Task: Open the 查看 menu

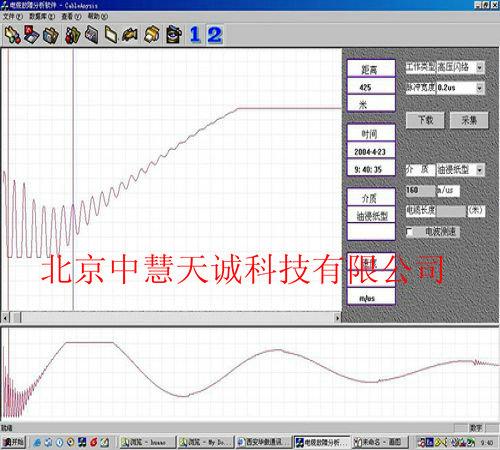Action: 71,16
